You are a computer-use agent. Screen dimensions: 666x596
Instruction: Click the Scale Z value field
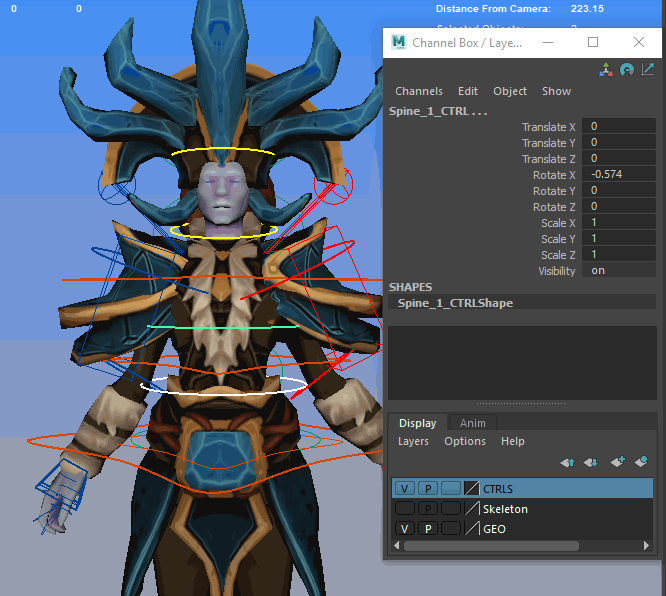click(x=619, y=254)
